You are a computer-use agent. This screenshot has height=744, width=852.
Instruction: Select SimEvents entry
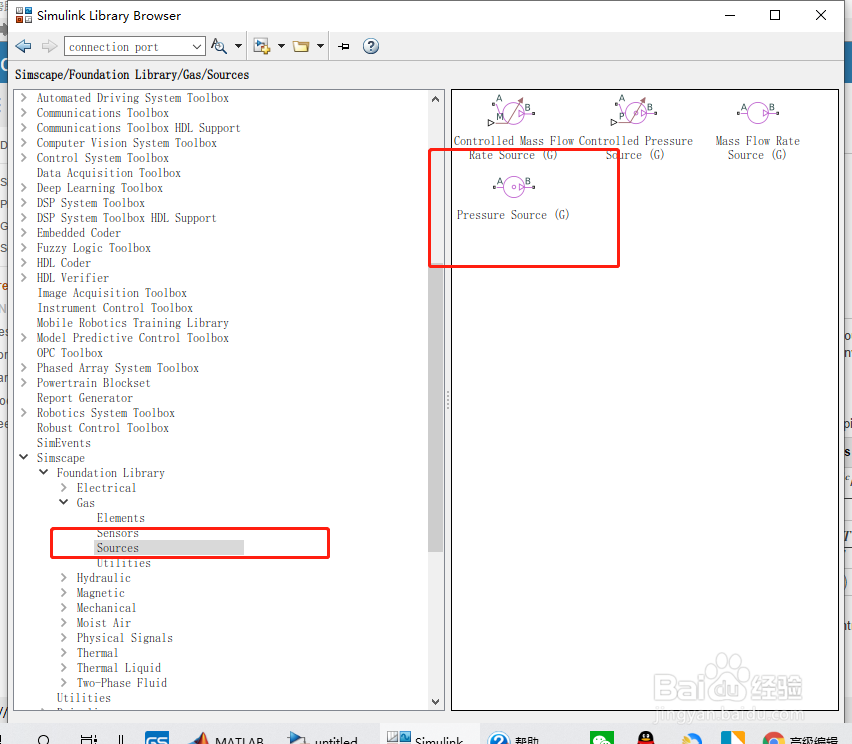(x=64, y=443)
